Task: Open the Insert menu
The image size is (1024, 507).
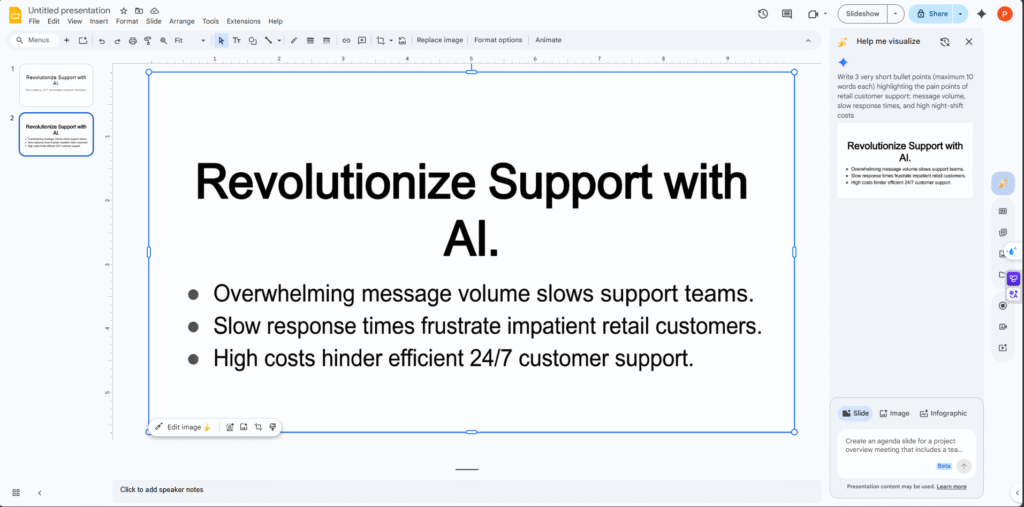Action: (x=99, y=21)
